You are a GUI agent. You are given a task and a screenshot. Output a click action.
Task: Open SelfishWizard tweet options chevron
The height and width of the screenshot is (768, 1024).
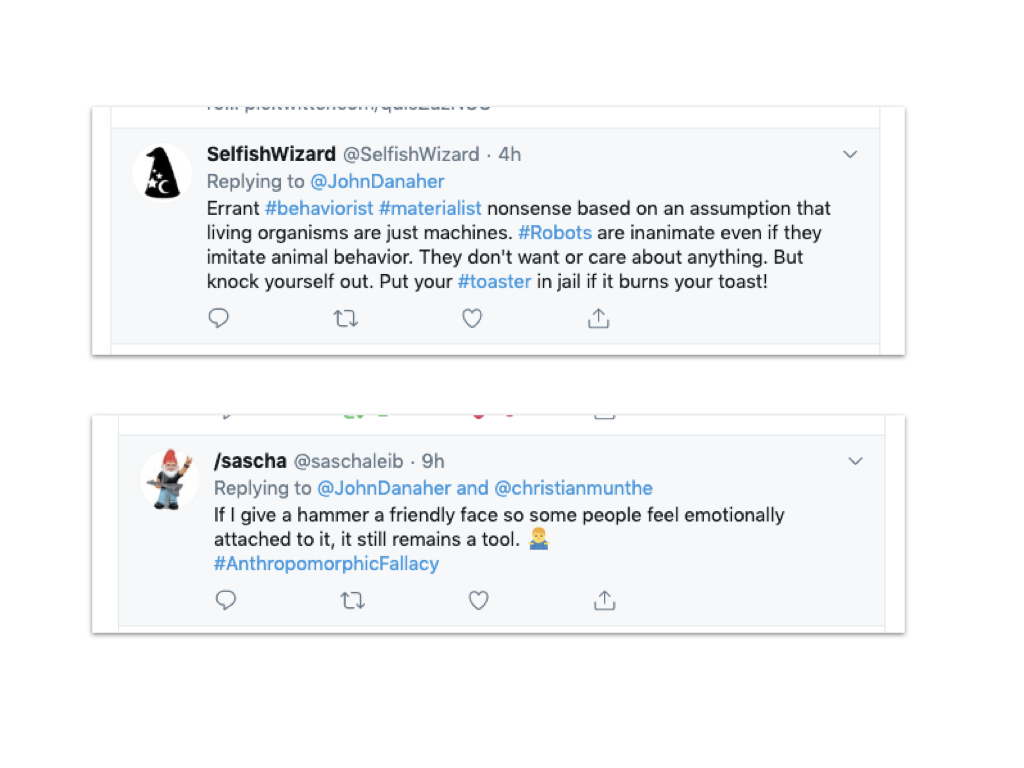[850, 154]
